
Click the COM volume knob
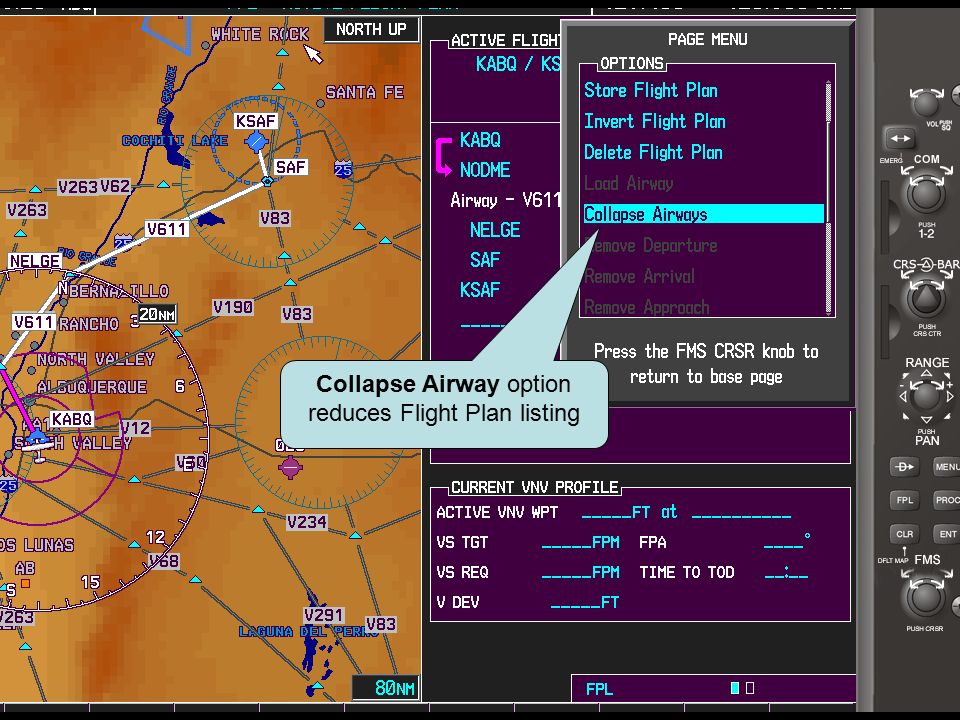925,103
